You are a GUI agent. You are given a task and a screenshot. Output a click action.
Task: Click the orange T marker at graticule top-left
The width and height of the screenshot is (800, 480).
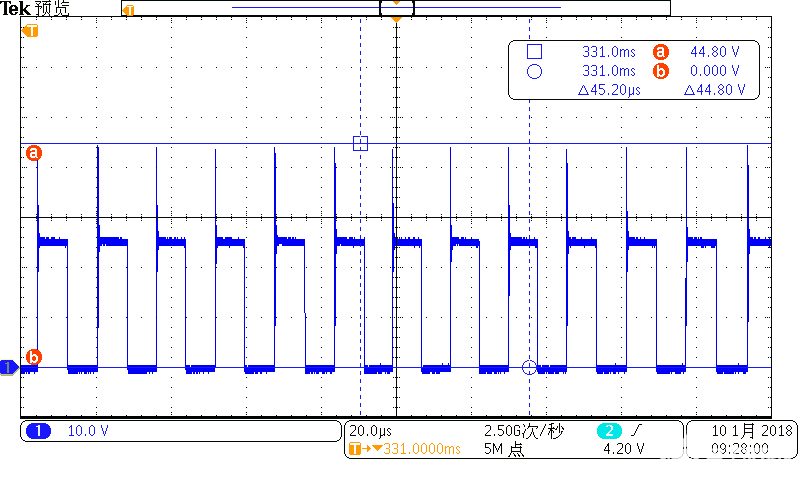click(x=30, y=31)
